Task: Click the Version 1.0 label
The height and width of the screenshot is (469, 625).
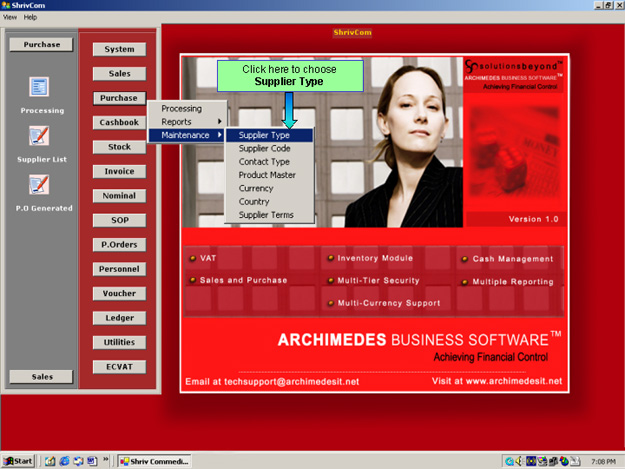Action: click(x=533, y=219)
